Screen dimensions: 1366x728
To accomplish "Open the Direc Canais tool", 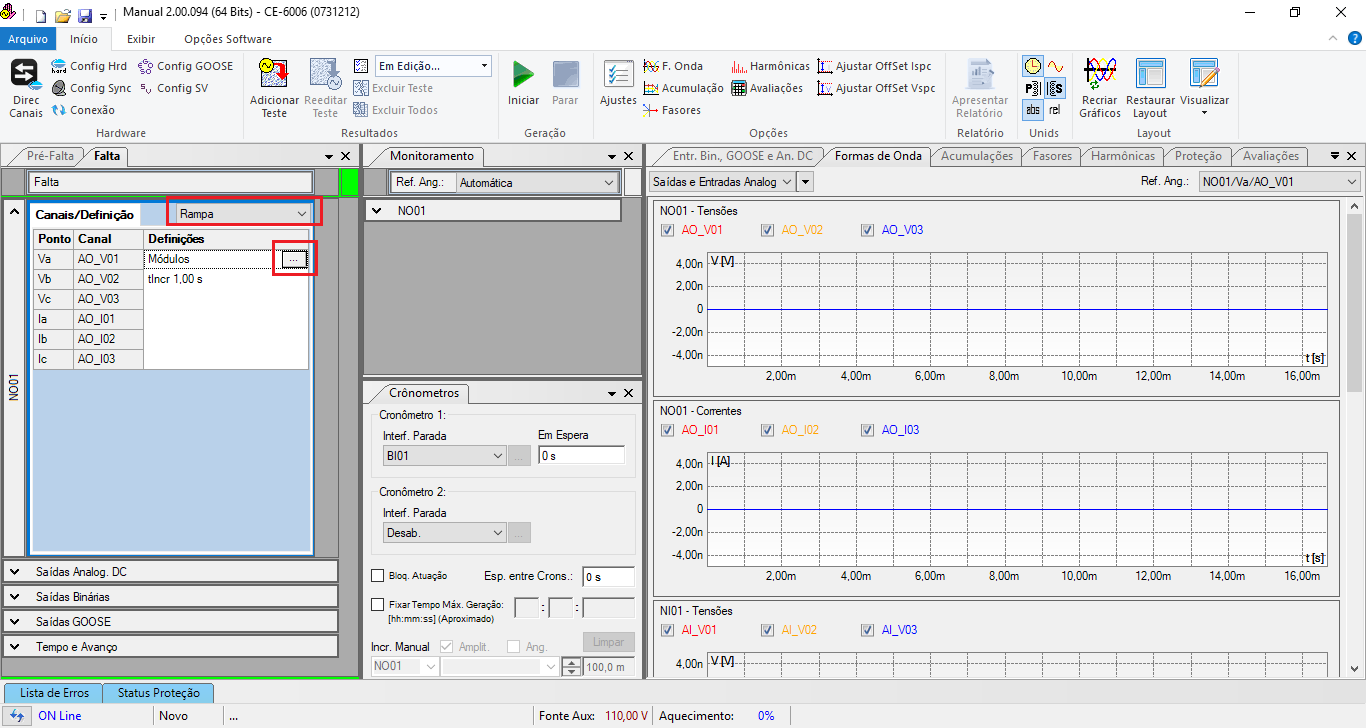I will (25, 88).
